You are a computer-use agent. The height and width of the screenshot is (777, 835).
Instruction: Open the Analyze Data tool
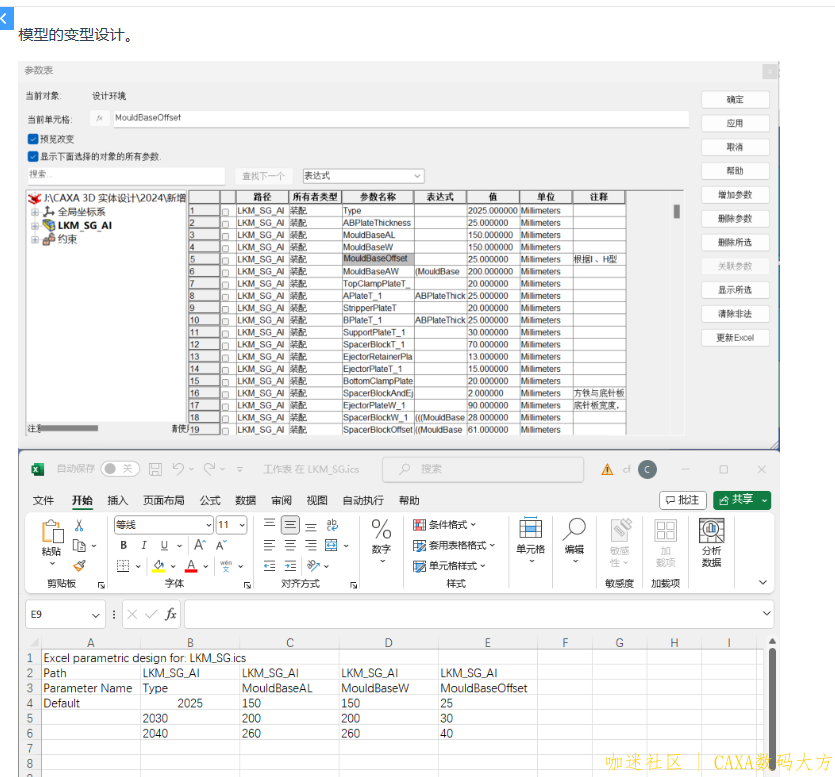(x=711, y=544)
